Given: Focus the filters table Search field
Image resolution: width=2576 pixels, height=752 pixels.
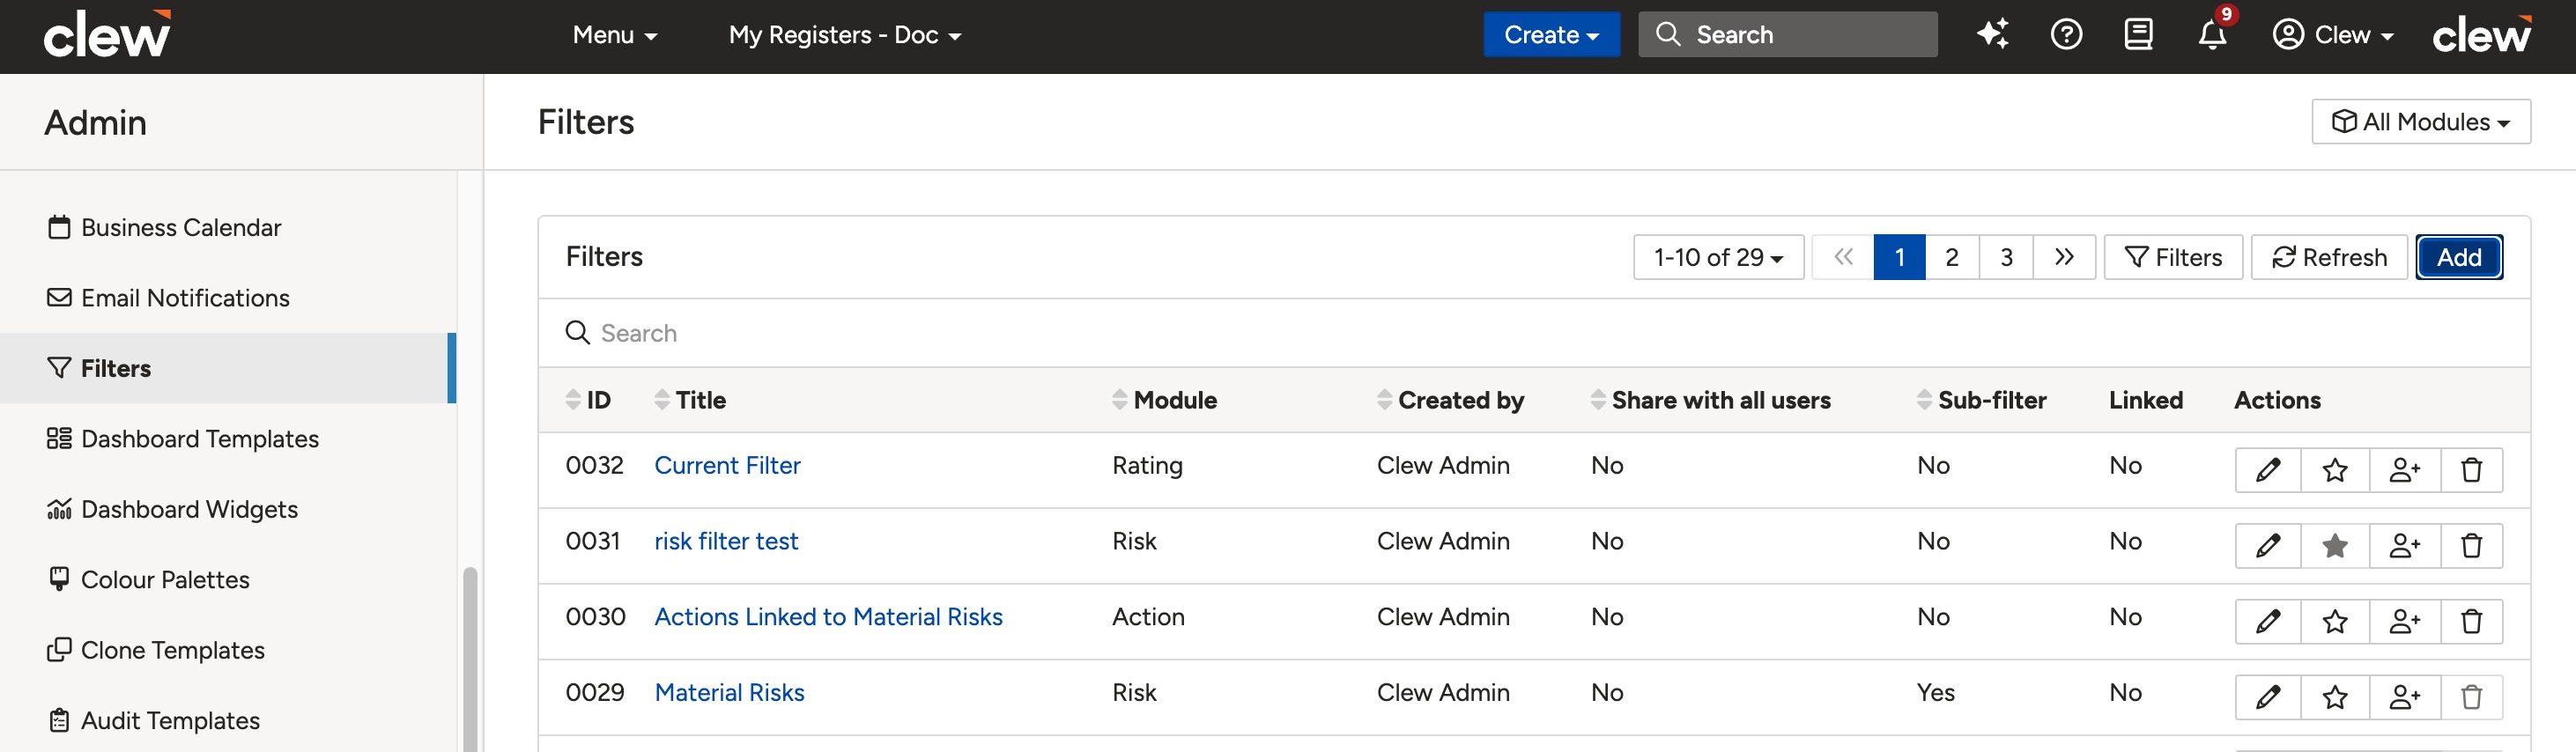Looking at the screenshot, I should (1534, 333).
